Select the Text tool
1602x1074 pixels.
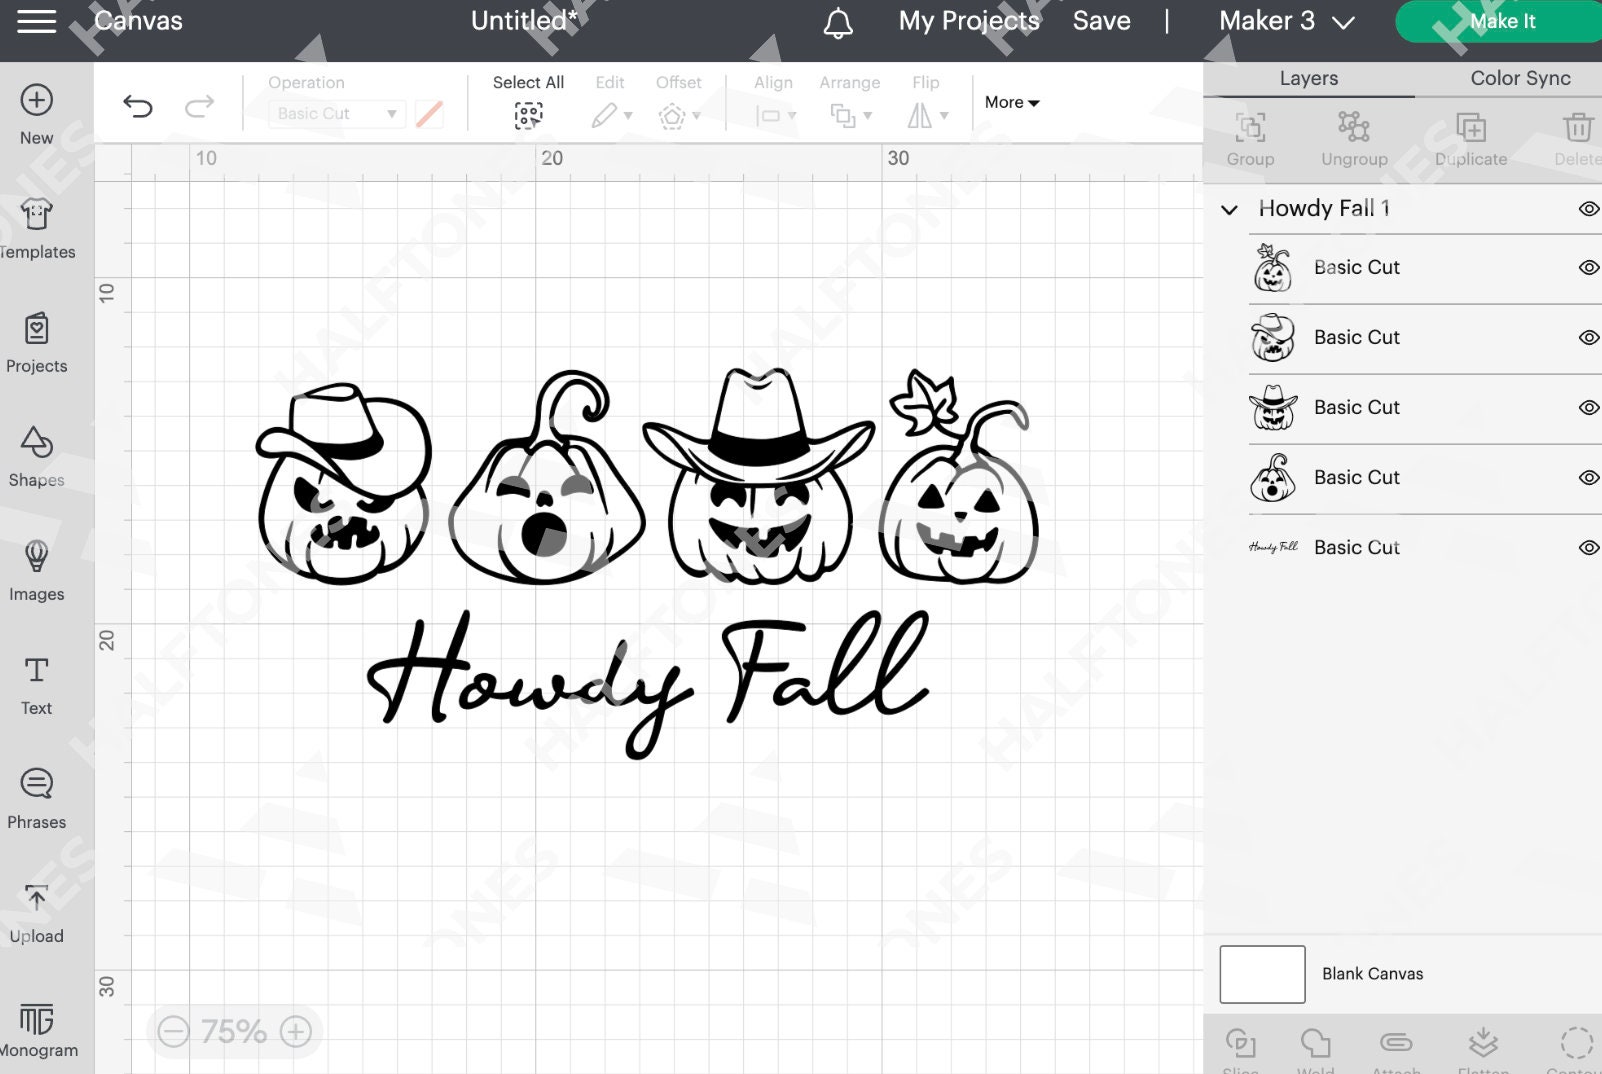[36, 686]
